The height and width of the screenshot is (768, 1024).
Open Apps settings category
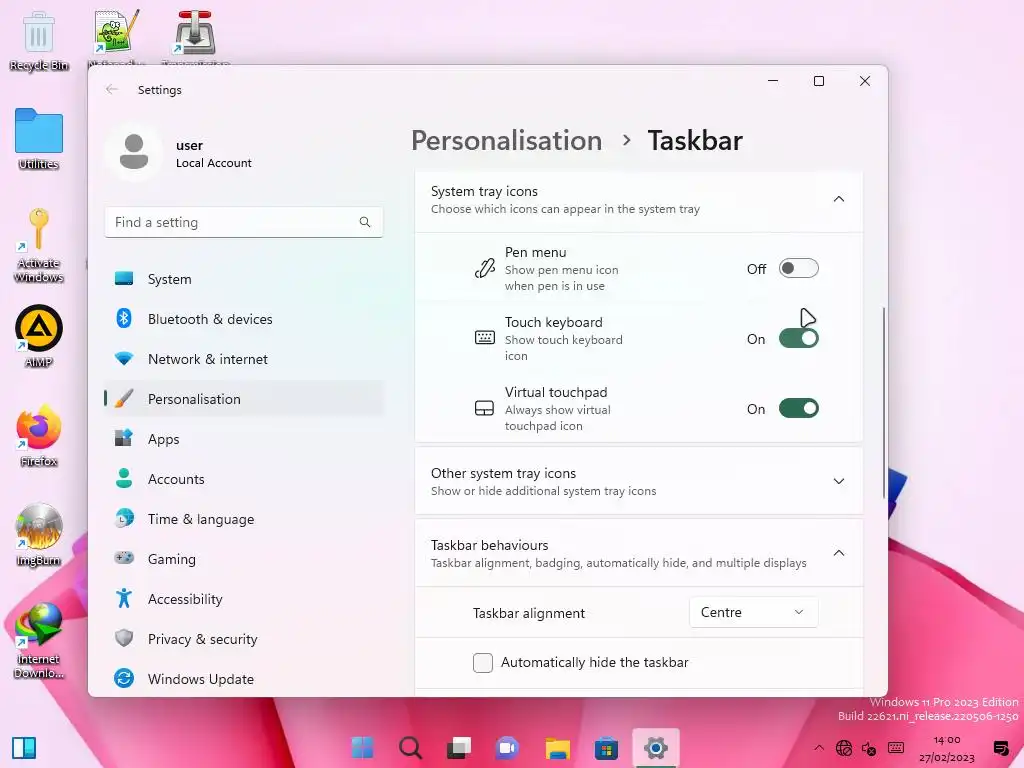pyautogui.click(x=244, y=439)
